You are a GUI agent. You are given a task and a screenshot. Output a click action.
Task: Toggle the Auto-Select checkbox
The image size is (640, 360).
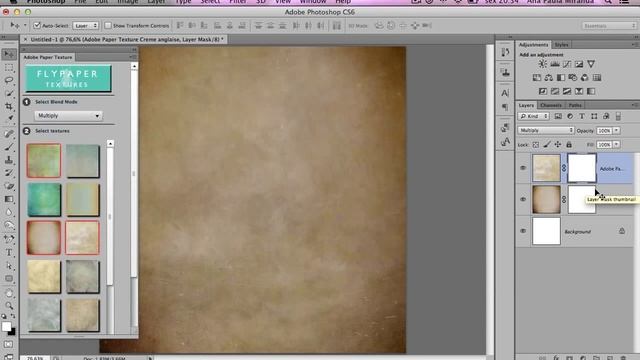coord(37,26)
